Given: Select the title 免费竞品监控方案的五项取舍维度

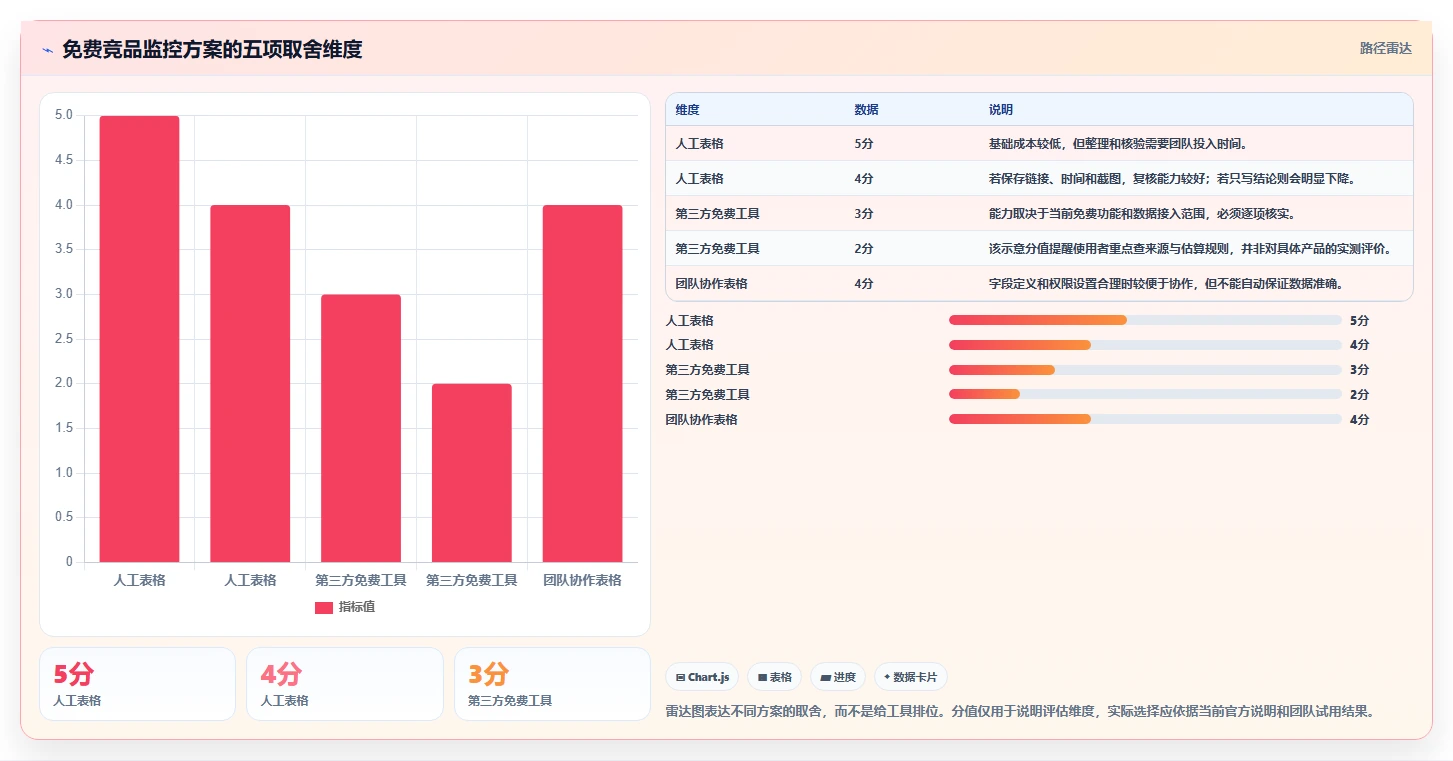Looking at the screenshot, I should (212, 49).
